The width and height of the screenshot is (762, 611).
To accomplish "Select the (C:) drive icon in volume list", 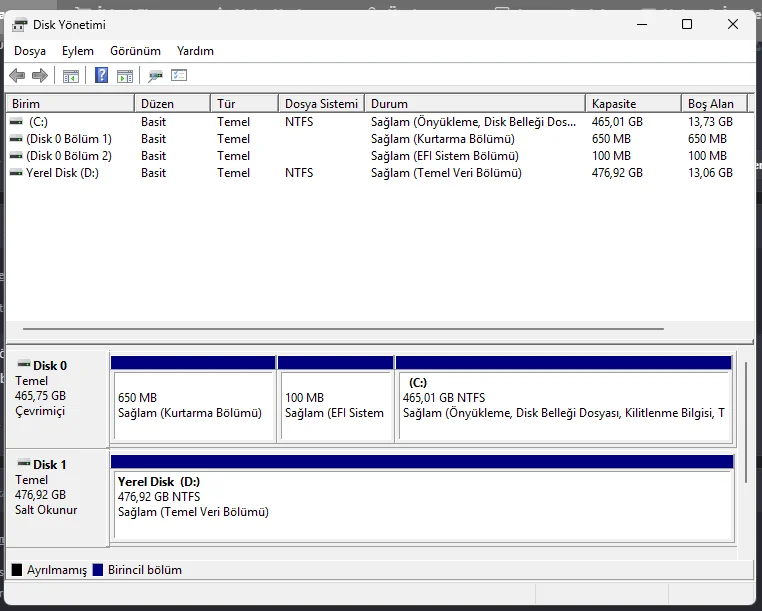I will tap(16, 122).
